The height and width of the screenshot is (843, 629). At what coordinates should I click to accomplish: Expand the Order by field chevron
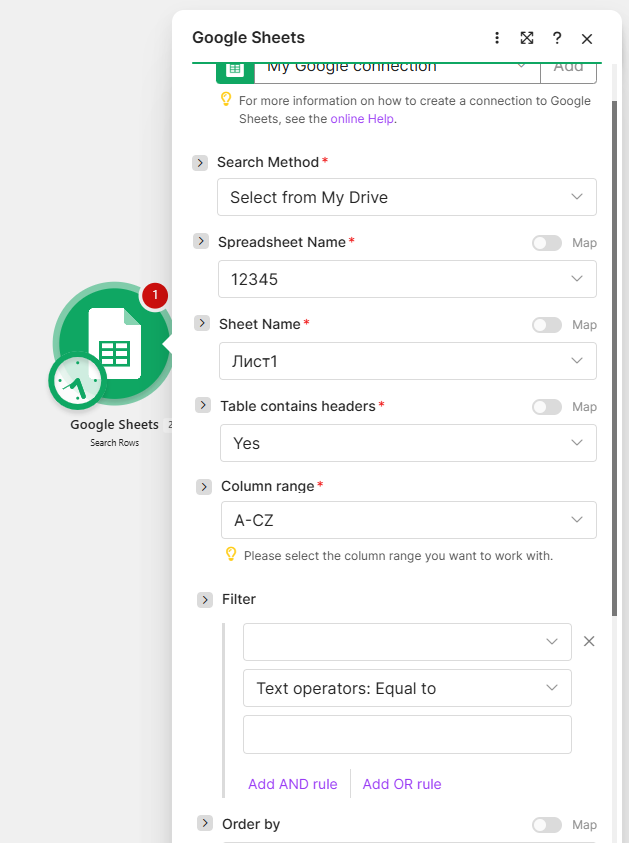click(205, 823)
